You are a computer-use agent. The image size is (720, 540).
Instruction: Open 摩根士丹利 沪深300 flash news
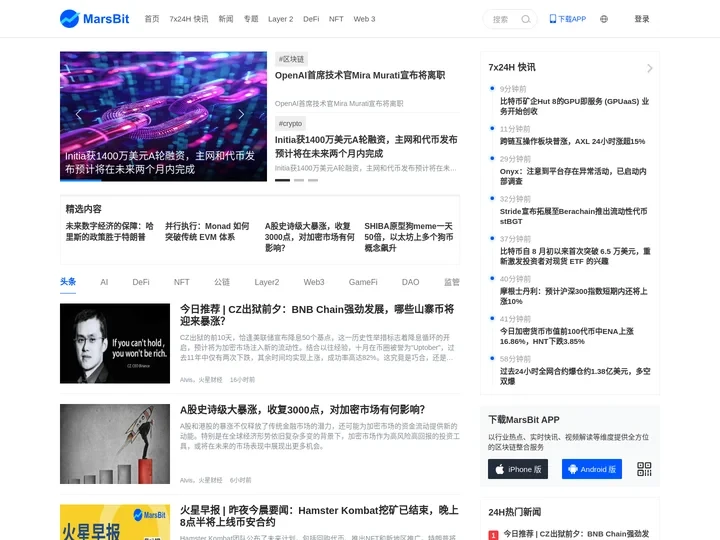[574, 296]
